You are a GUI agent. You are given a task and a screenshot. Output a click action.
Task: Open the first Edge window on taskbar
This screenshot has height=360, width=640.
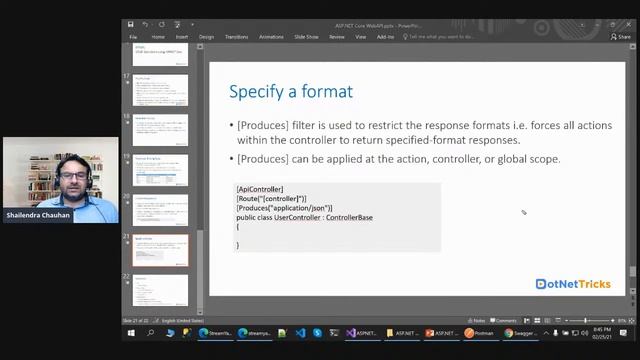(215, 333)
